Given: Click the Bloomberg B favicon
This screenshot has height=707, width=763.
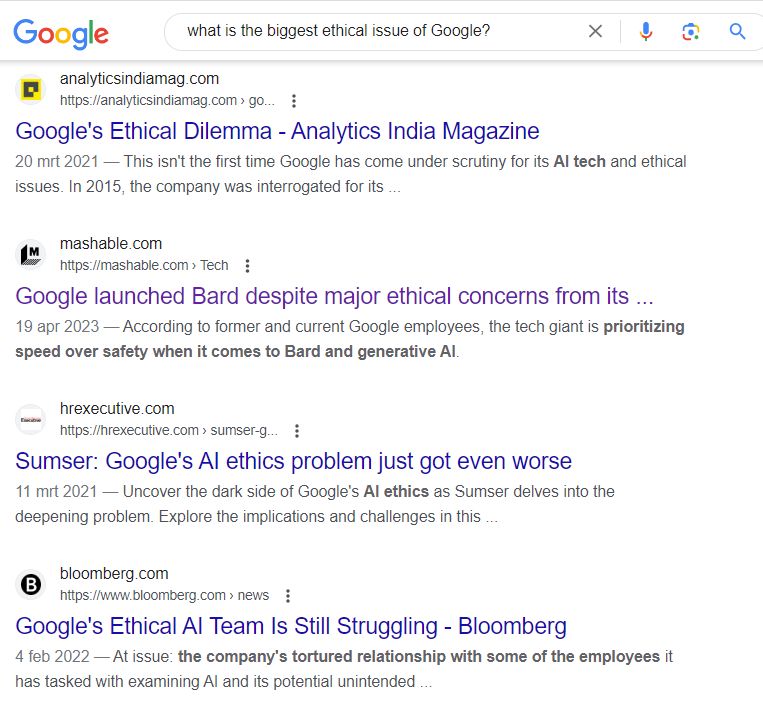Looking at the screenshot, I should [x=31, y=584].
